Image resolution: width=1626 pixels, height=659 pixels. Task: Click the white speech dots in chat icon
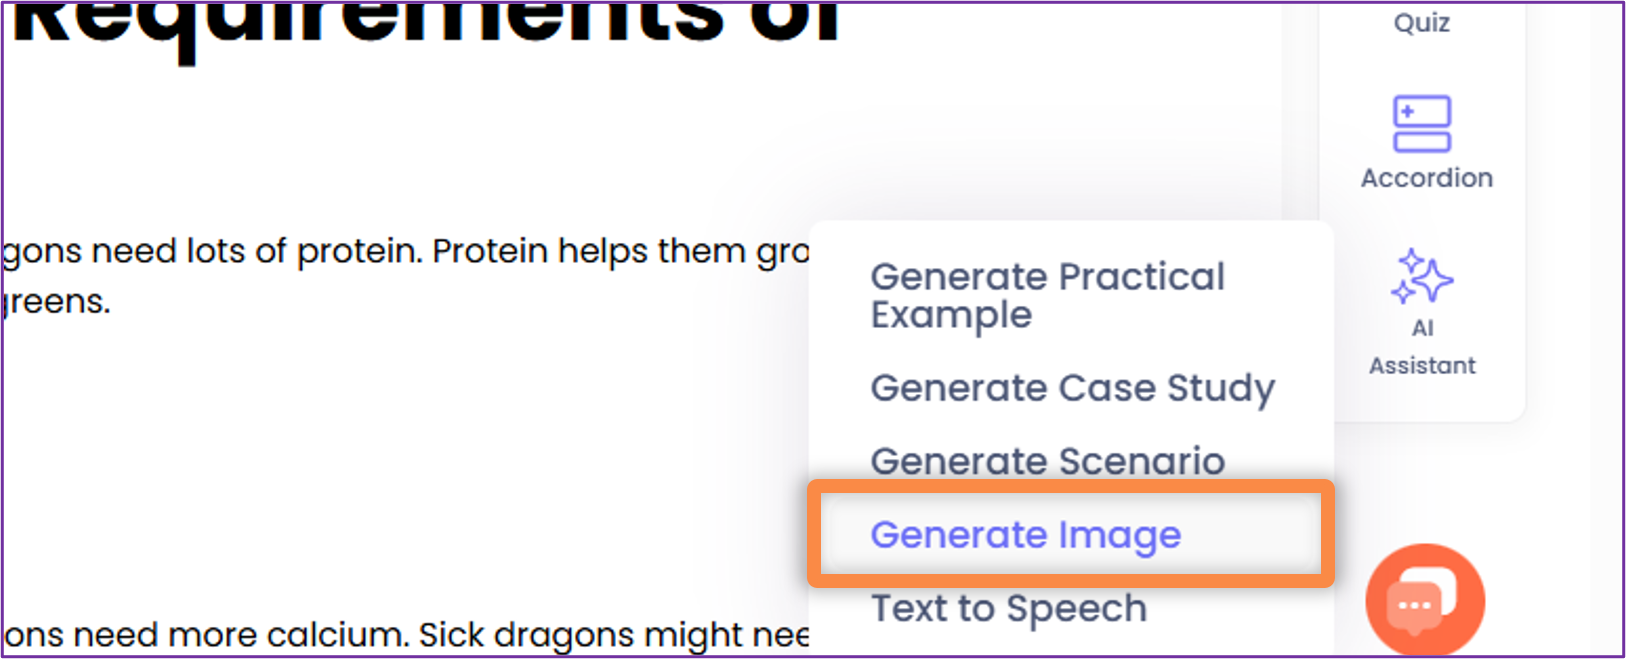click(x=1414, y=606)
